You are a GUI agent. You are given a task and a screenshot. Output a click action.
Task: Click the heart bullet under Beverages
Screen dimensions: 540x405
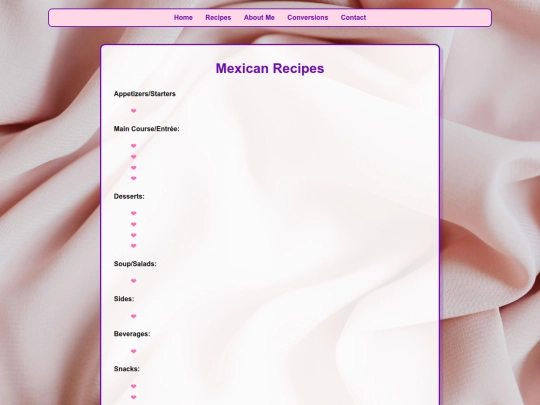[134, 351]
